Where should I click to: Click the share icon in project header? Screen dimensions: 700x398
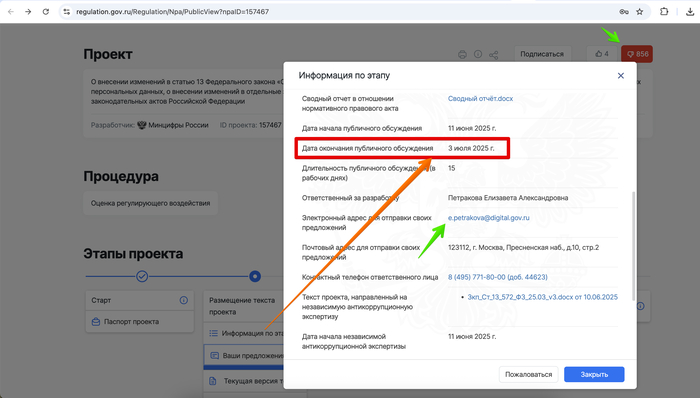493,55
